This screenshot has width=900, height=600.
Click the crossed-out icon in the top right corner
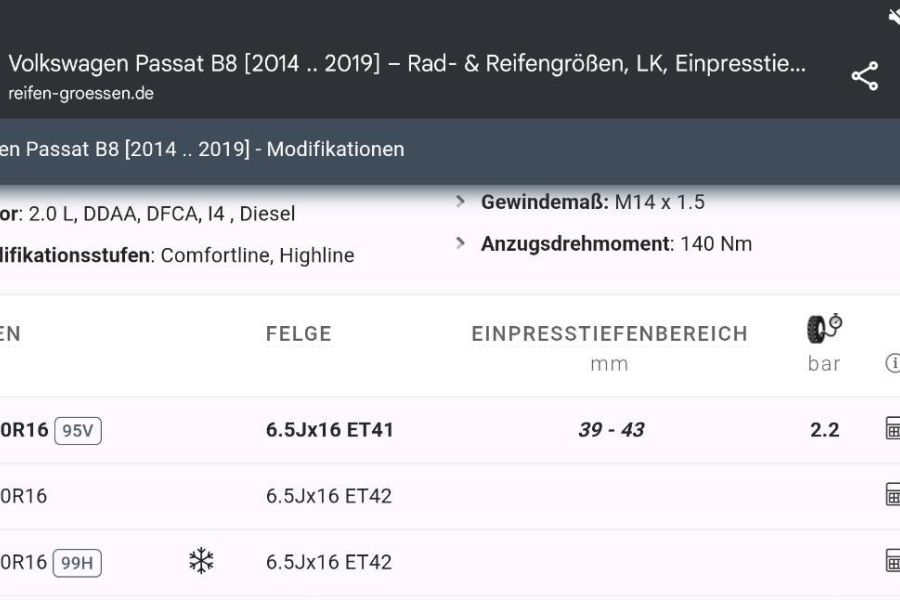[893, 14]
